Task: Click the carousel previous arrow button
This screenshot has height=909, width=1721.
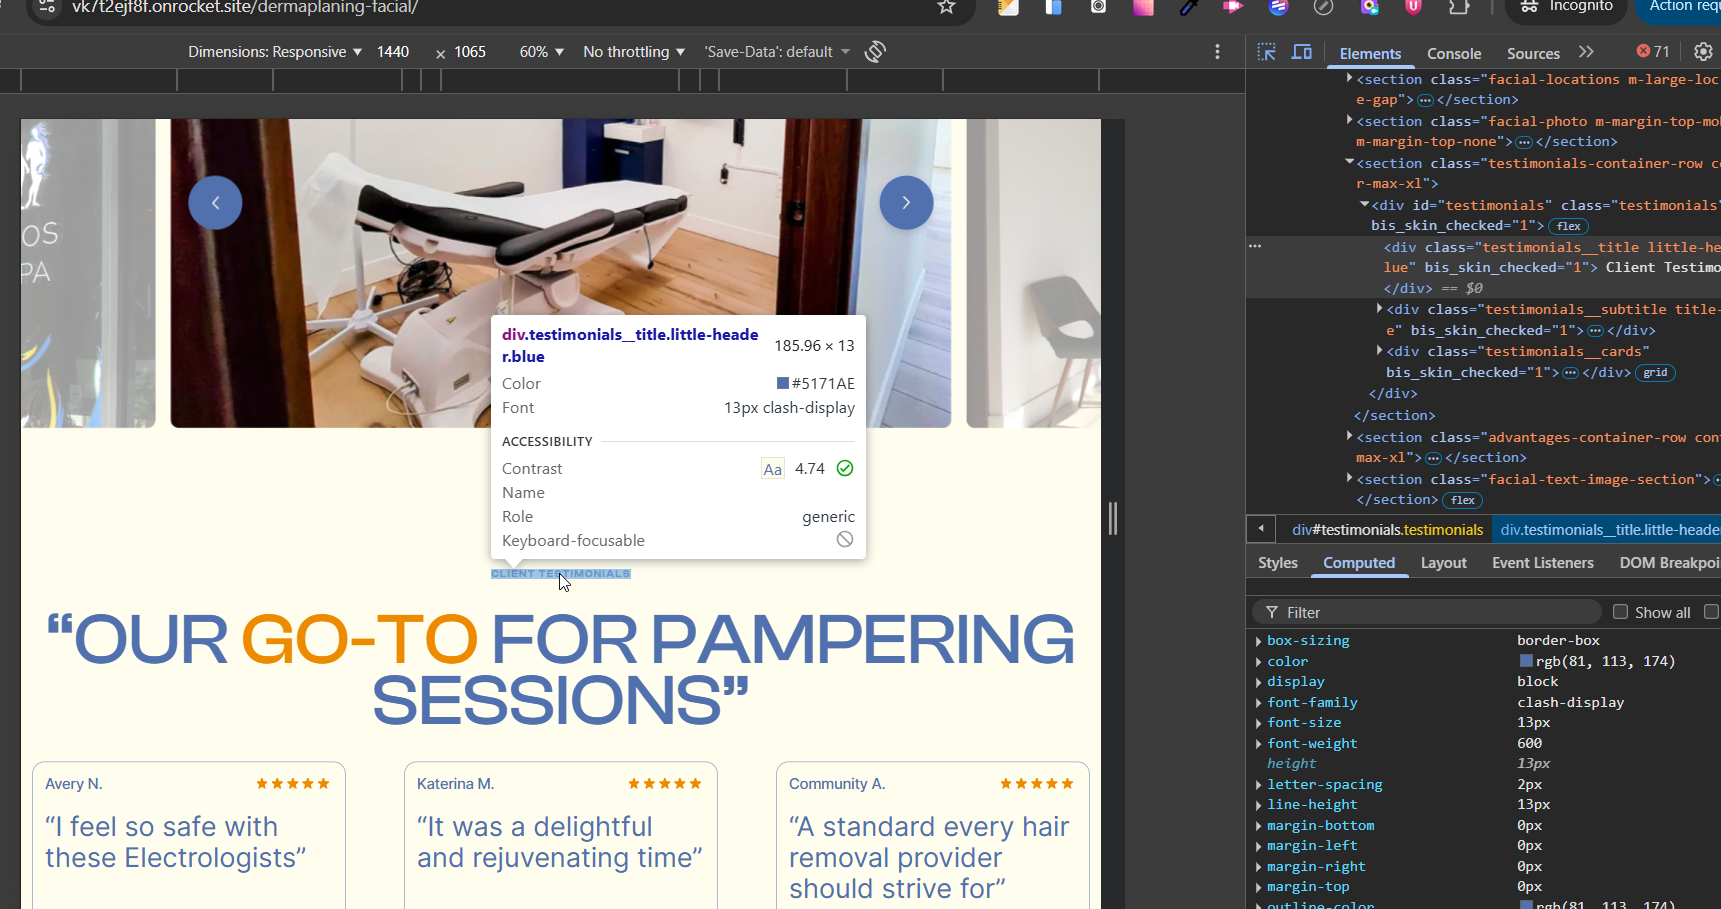Action: (x=215, y=203)
